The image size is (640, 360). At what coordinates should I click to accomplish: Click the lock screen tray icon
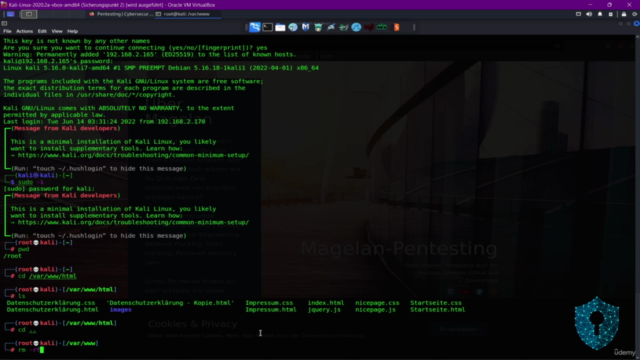624,14
